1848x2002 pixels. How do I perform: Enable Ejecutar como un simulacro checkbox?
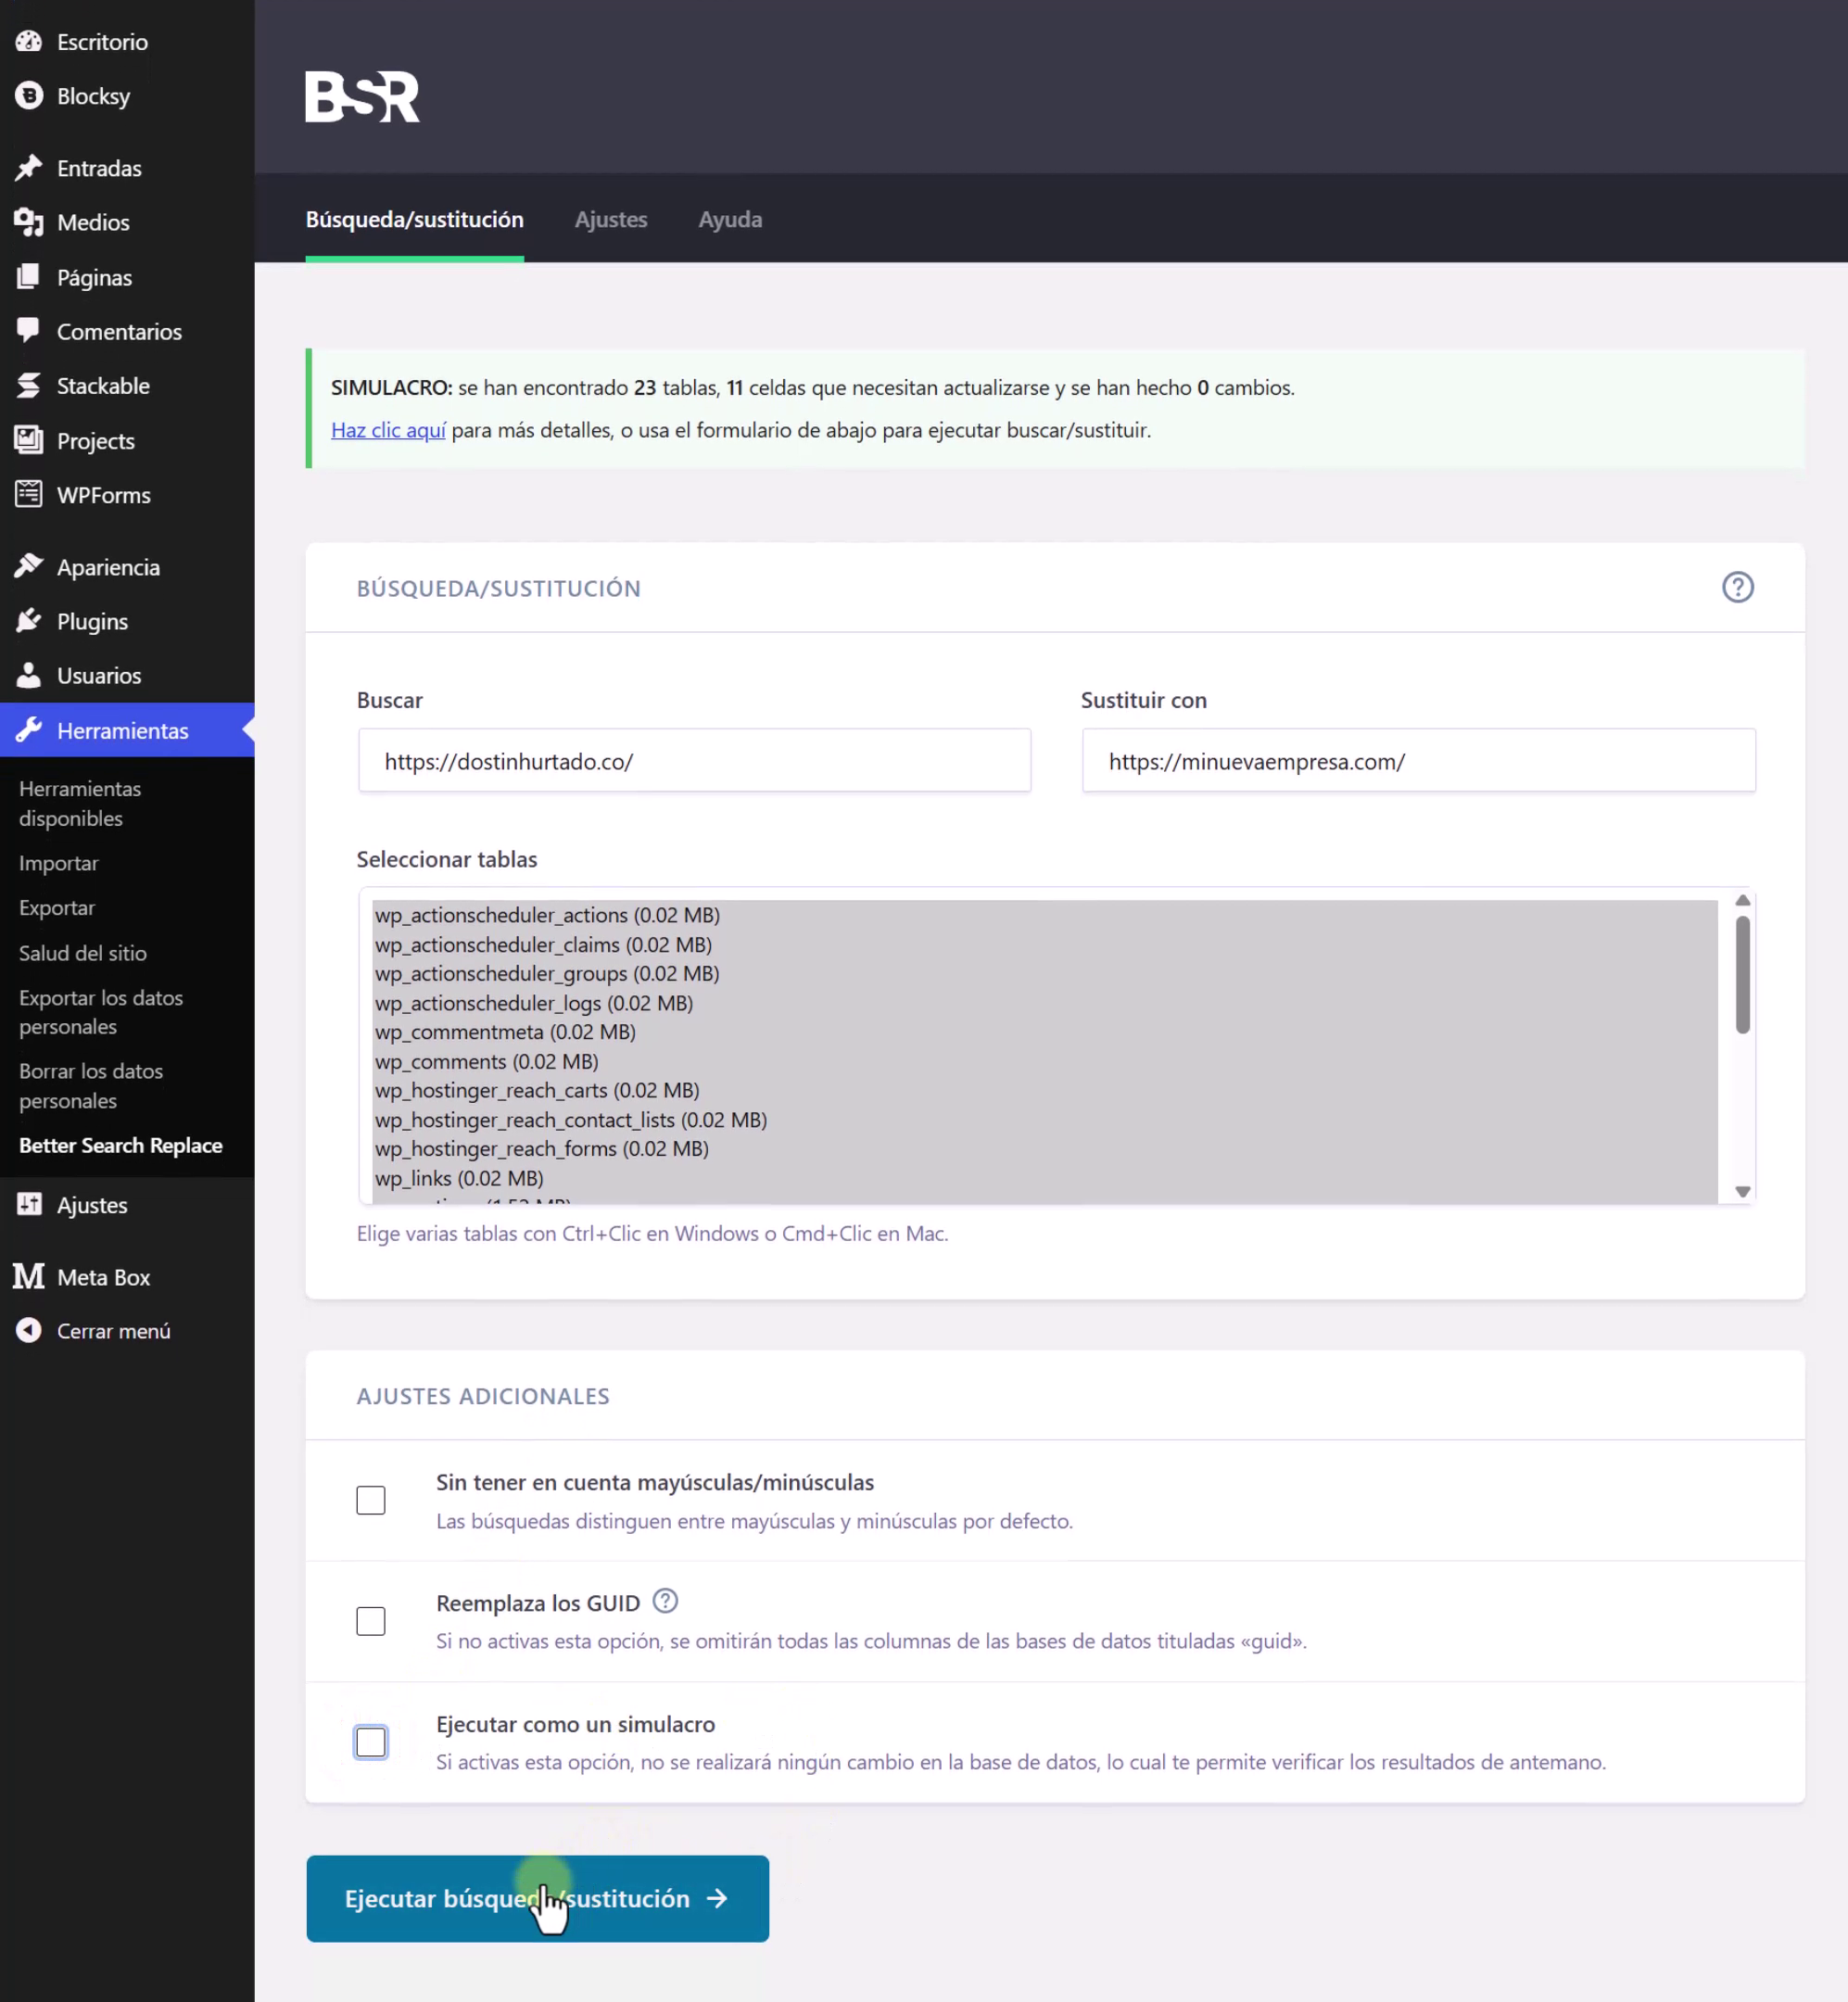pos(371,1742)
